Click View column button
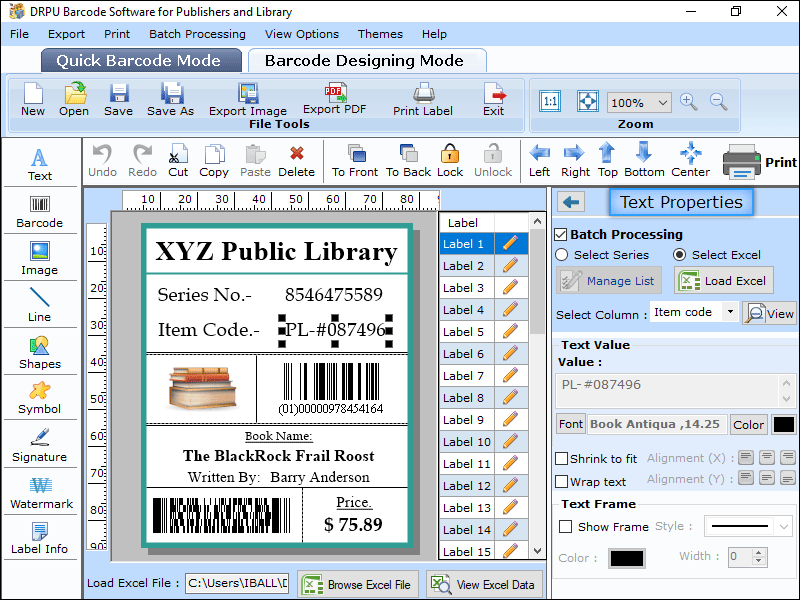The width and height of the screenshot is (800, 600). (770, 313)
